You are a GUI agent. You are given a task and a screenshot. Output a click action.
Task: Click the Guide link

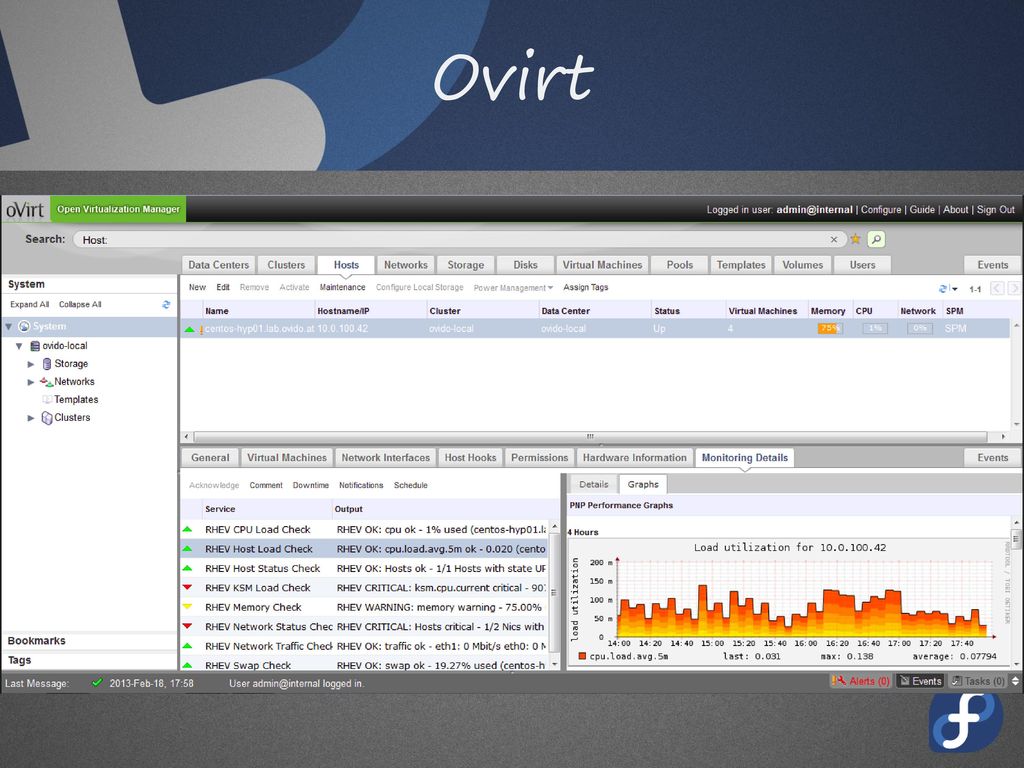[x=922, y=210]
